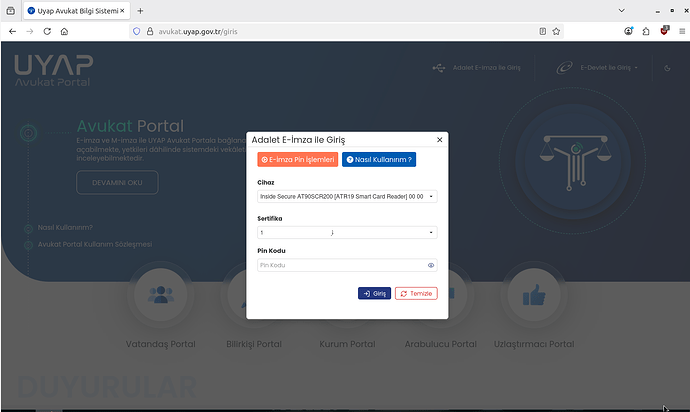
Task: Click DEVAMINI OKU button
Action: point(117,182)
